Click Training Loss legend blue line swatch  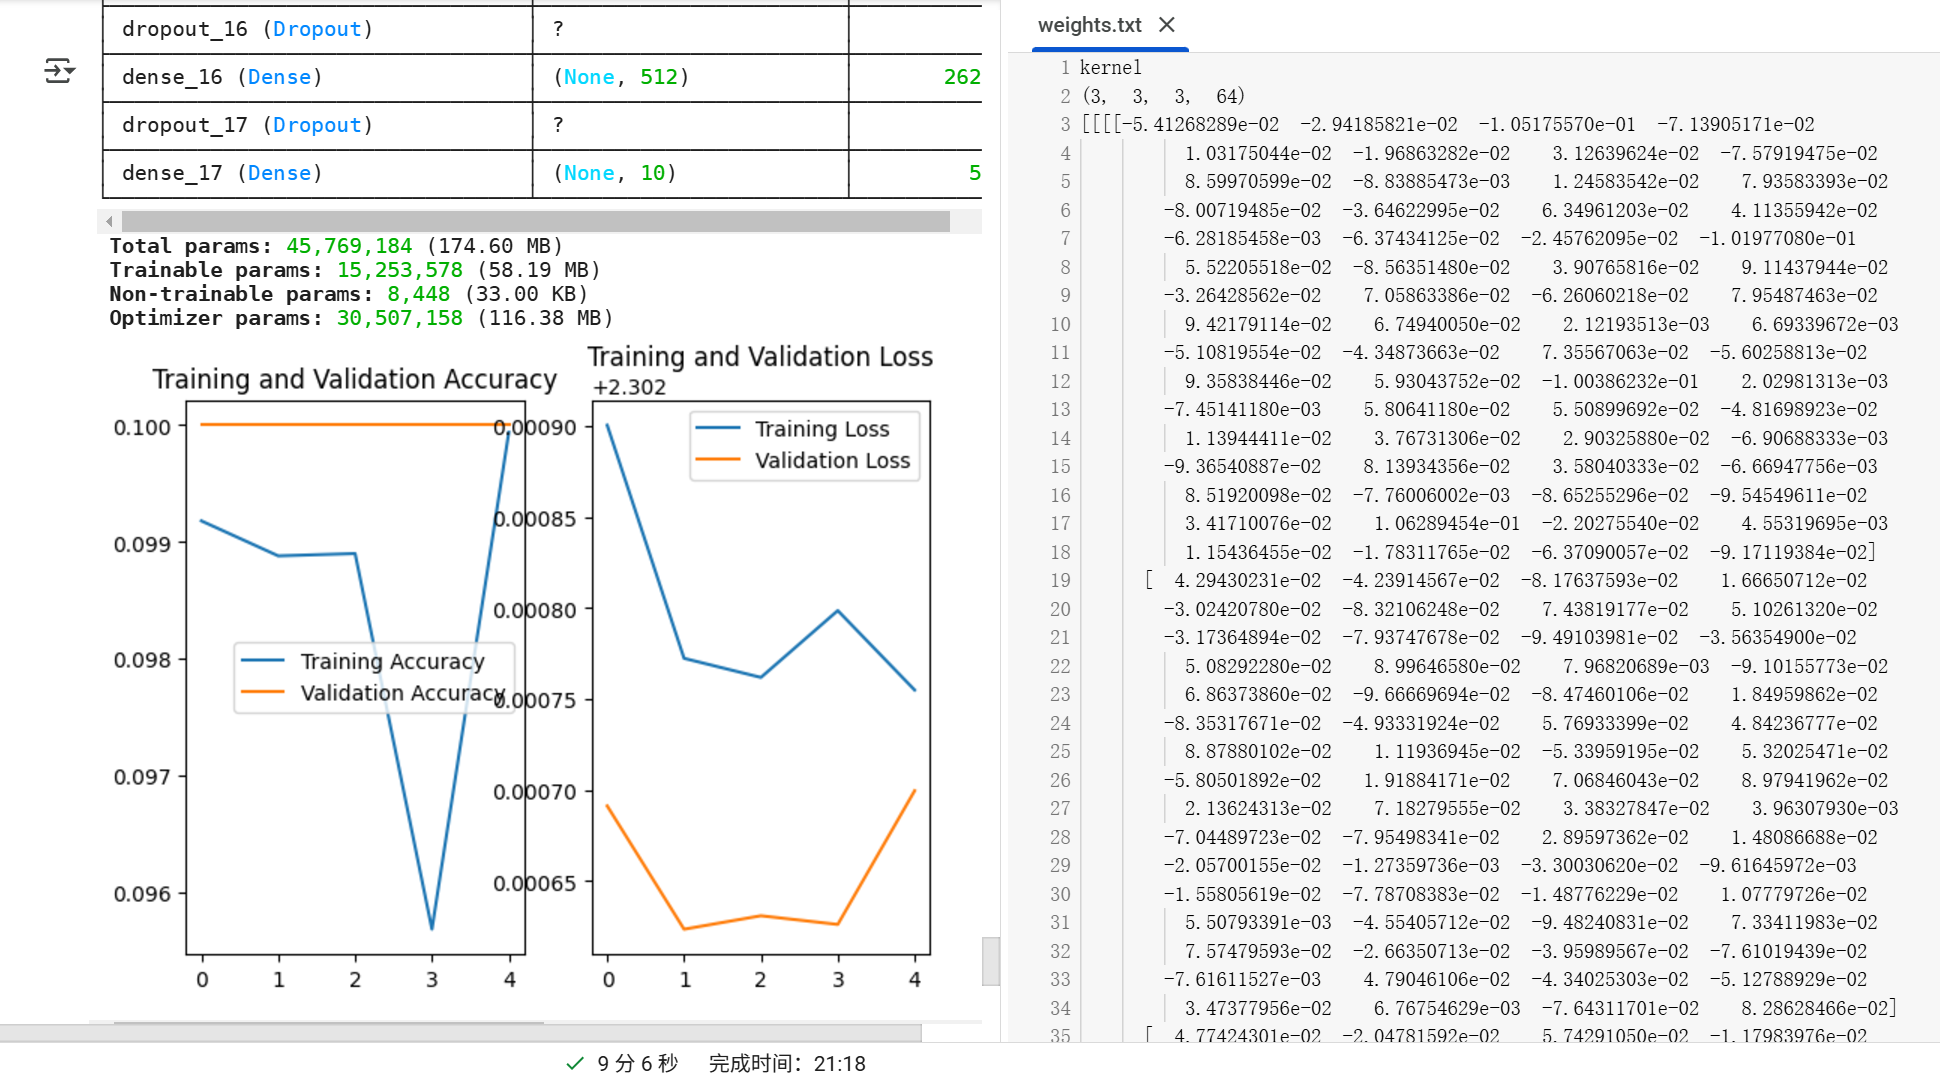coord(717,428)
